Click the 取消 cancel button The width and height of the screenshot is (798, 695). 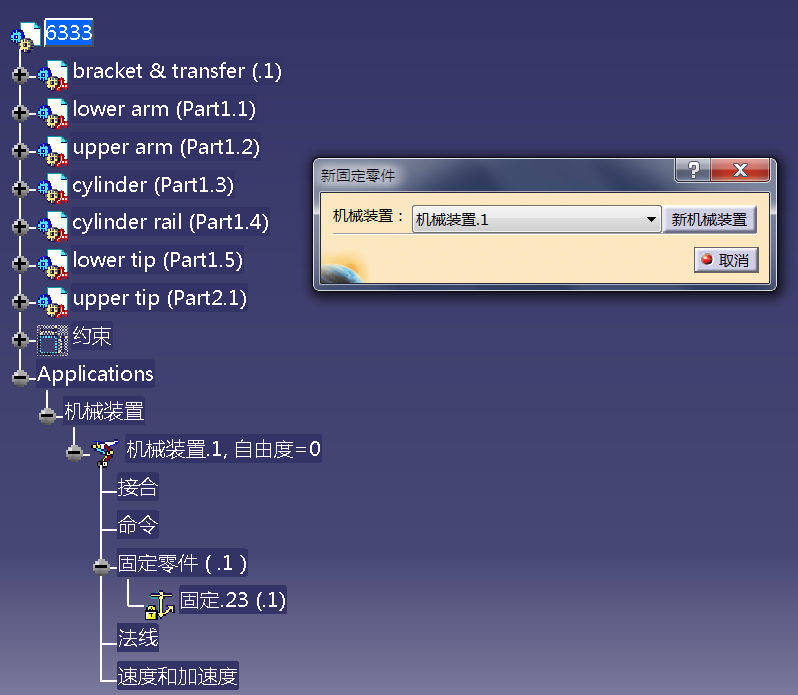(x=726, y=260)
